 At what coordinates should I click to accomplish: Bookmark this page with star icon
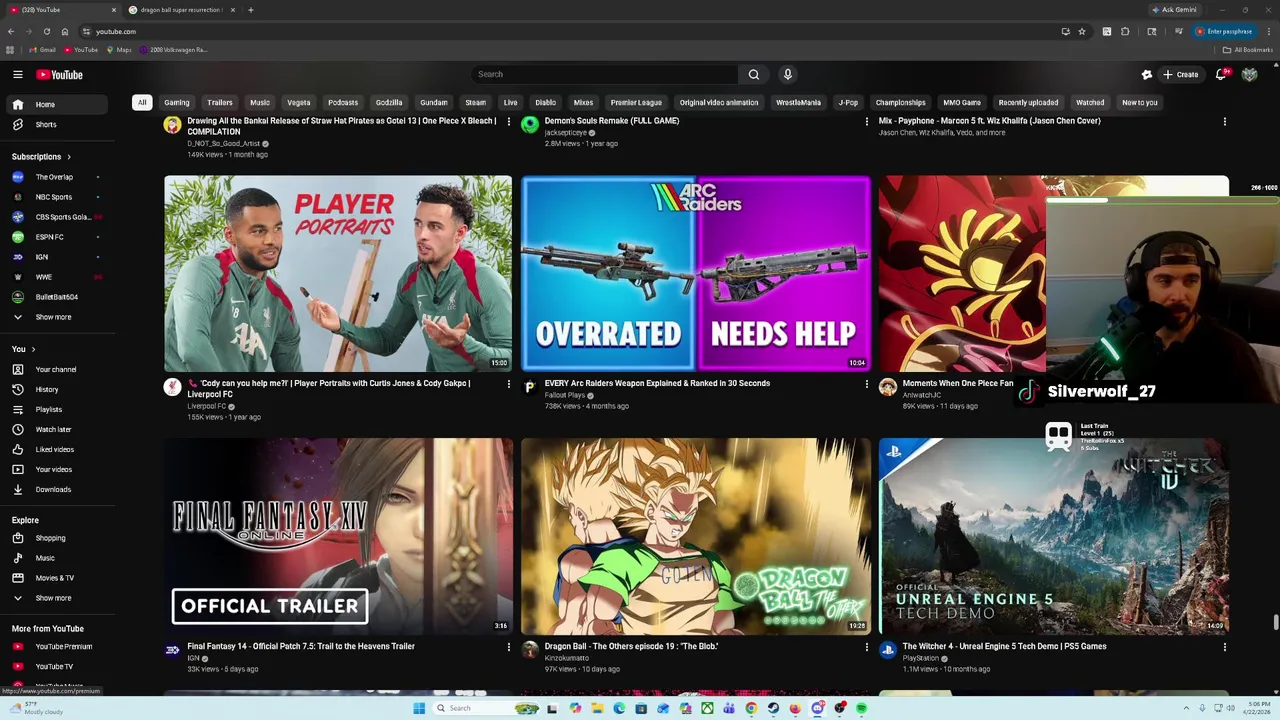pos(1082,31)
